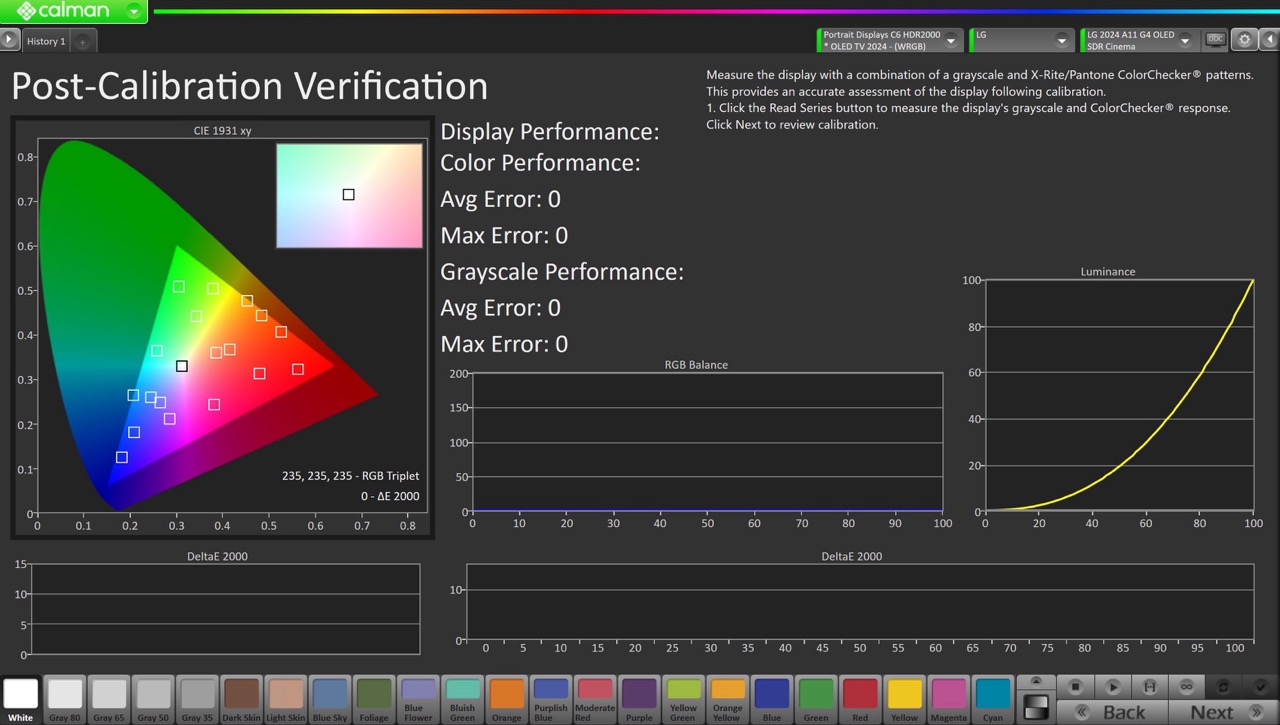The height and width of the screenshot is (725, 1280).
Task: Select the Blue patch
Action: tap(771, 699)
